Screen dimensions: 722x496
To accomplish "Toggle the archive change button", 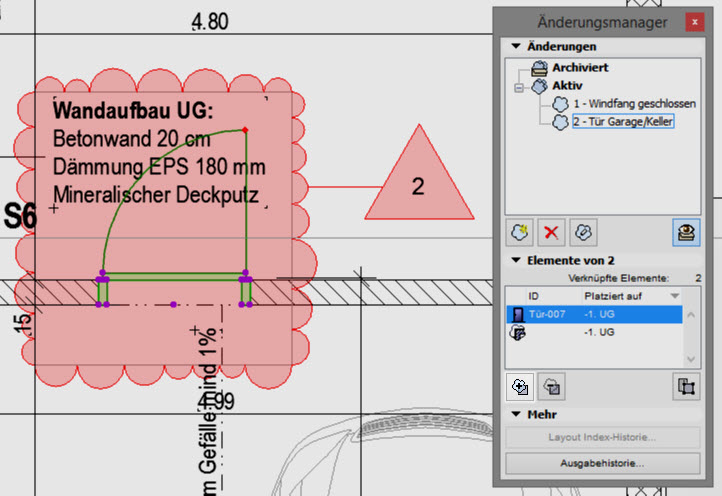I will [686, 232].
